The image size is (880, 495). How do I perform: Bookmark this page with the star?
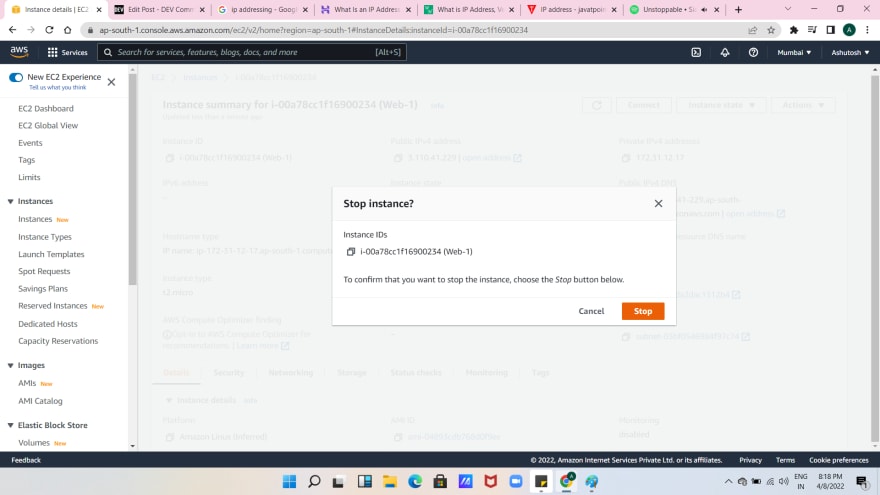click(771, 30)
